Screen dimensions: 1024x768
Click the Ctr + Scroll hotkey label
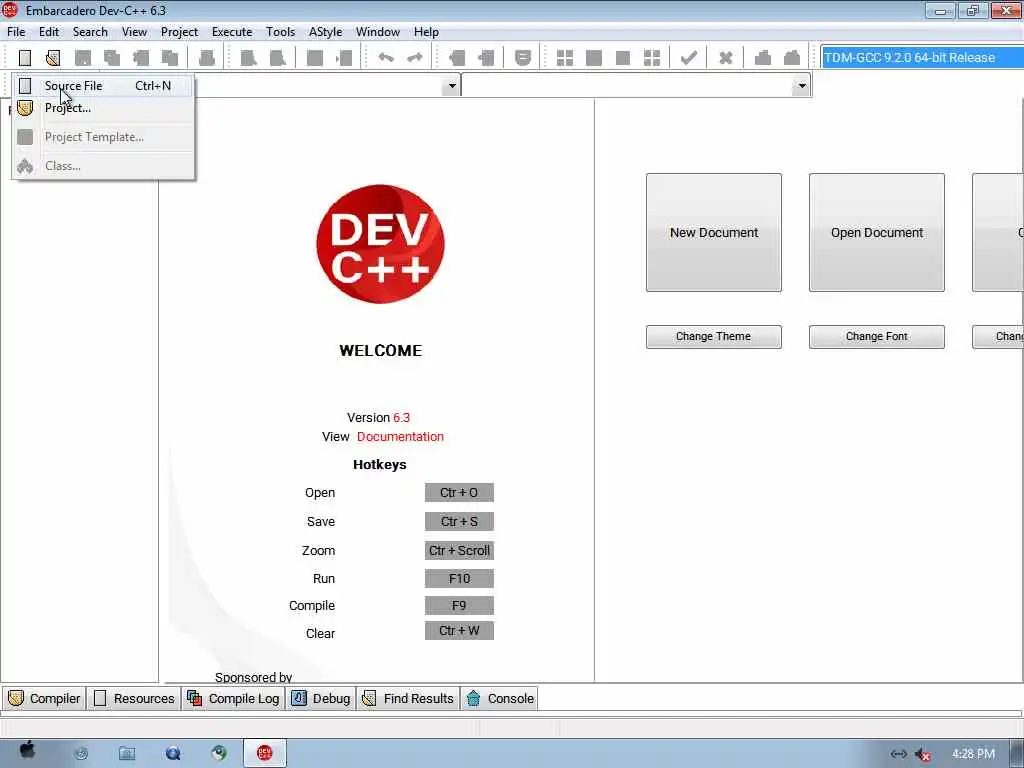[459, 551]
